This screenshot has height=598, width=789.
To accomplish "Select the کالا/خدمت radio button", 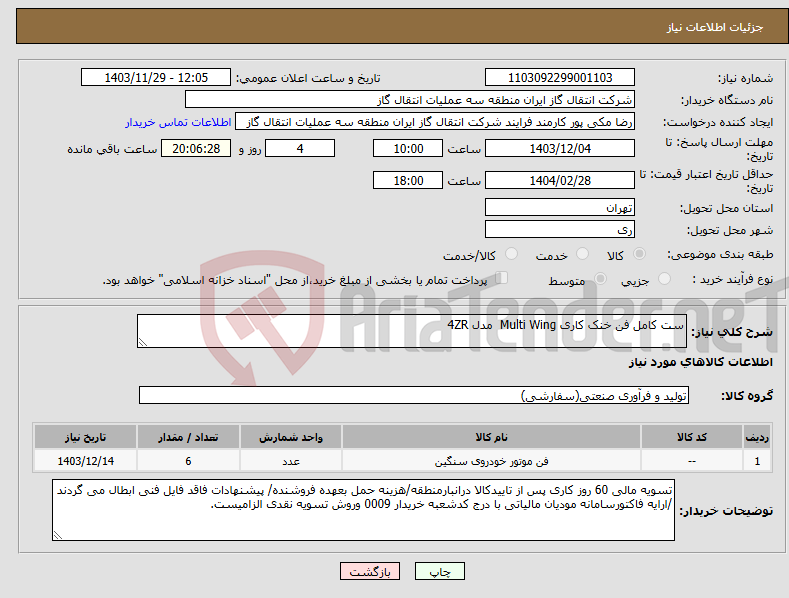I will [x=511, y=254].
